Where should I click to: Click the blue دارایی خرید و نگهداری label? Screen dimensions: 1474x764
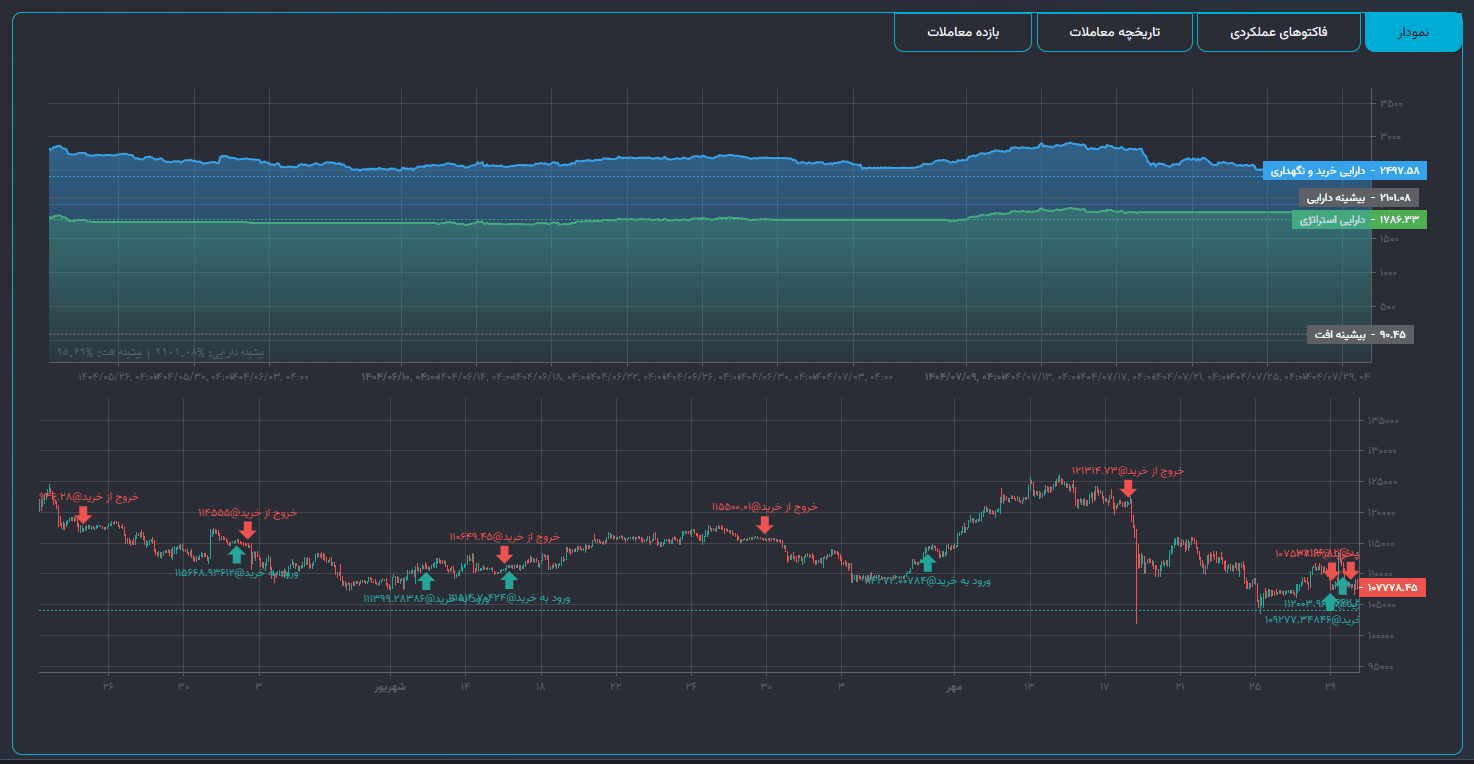point(1344,170)
